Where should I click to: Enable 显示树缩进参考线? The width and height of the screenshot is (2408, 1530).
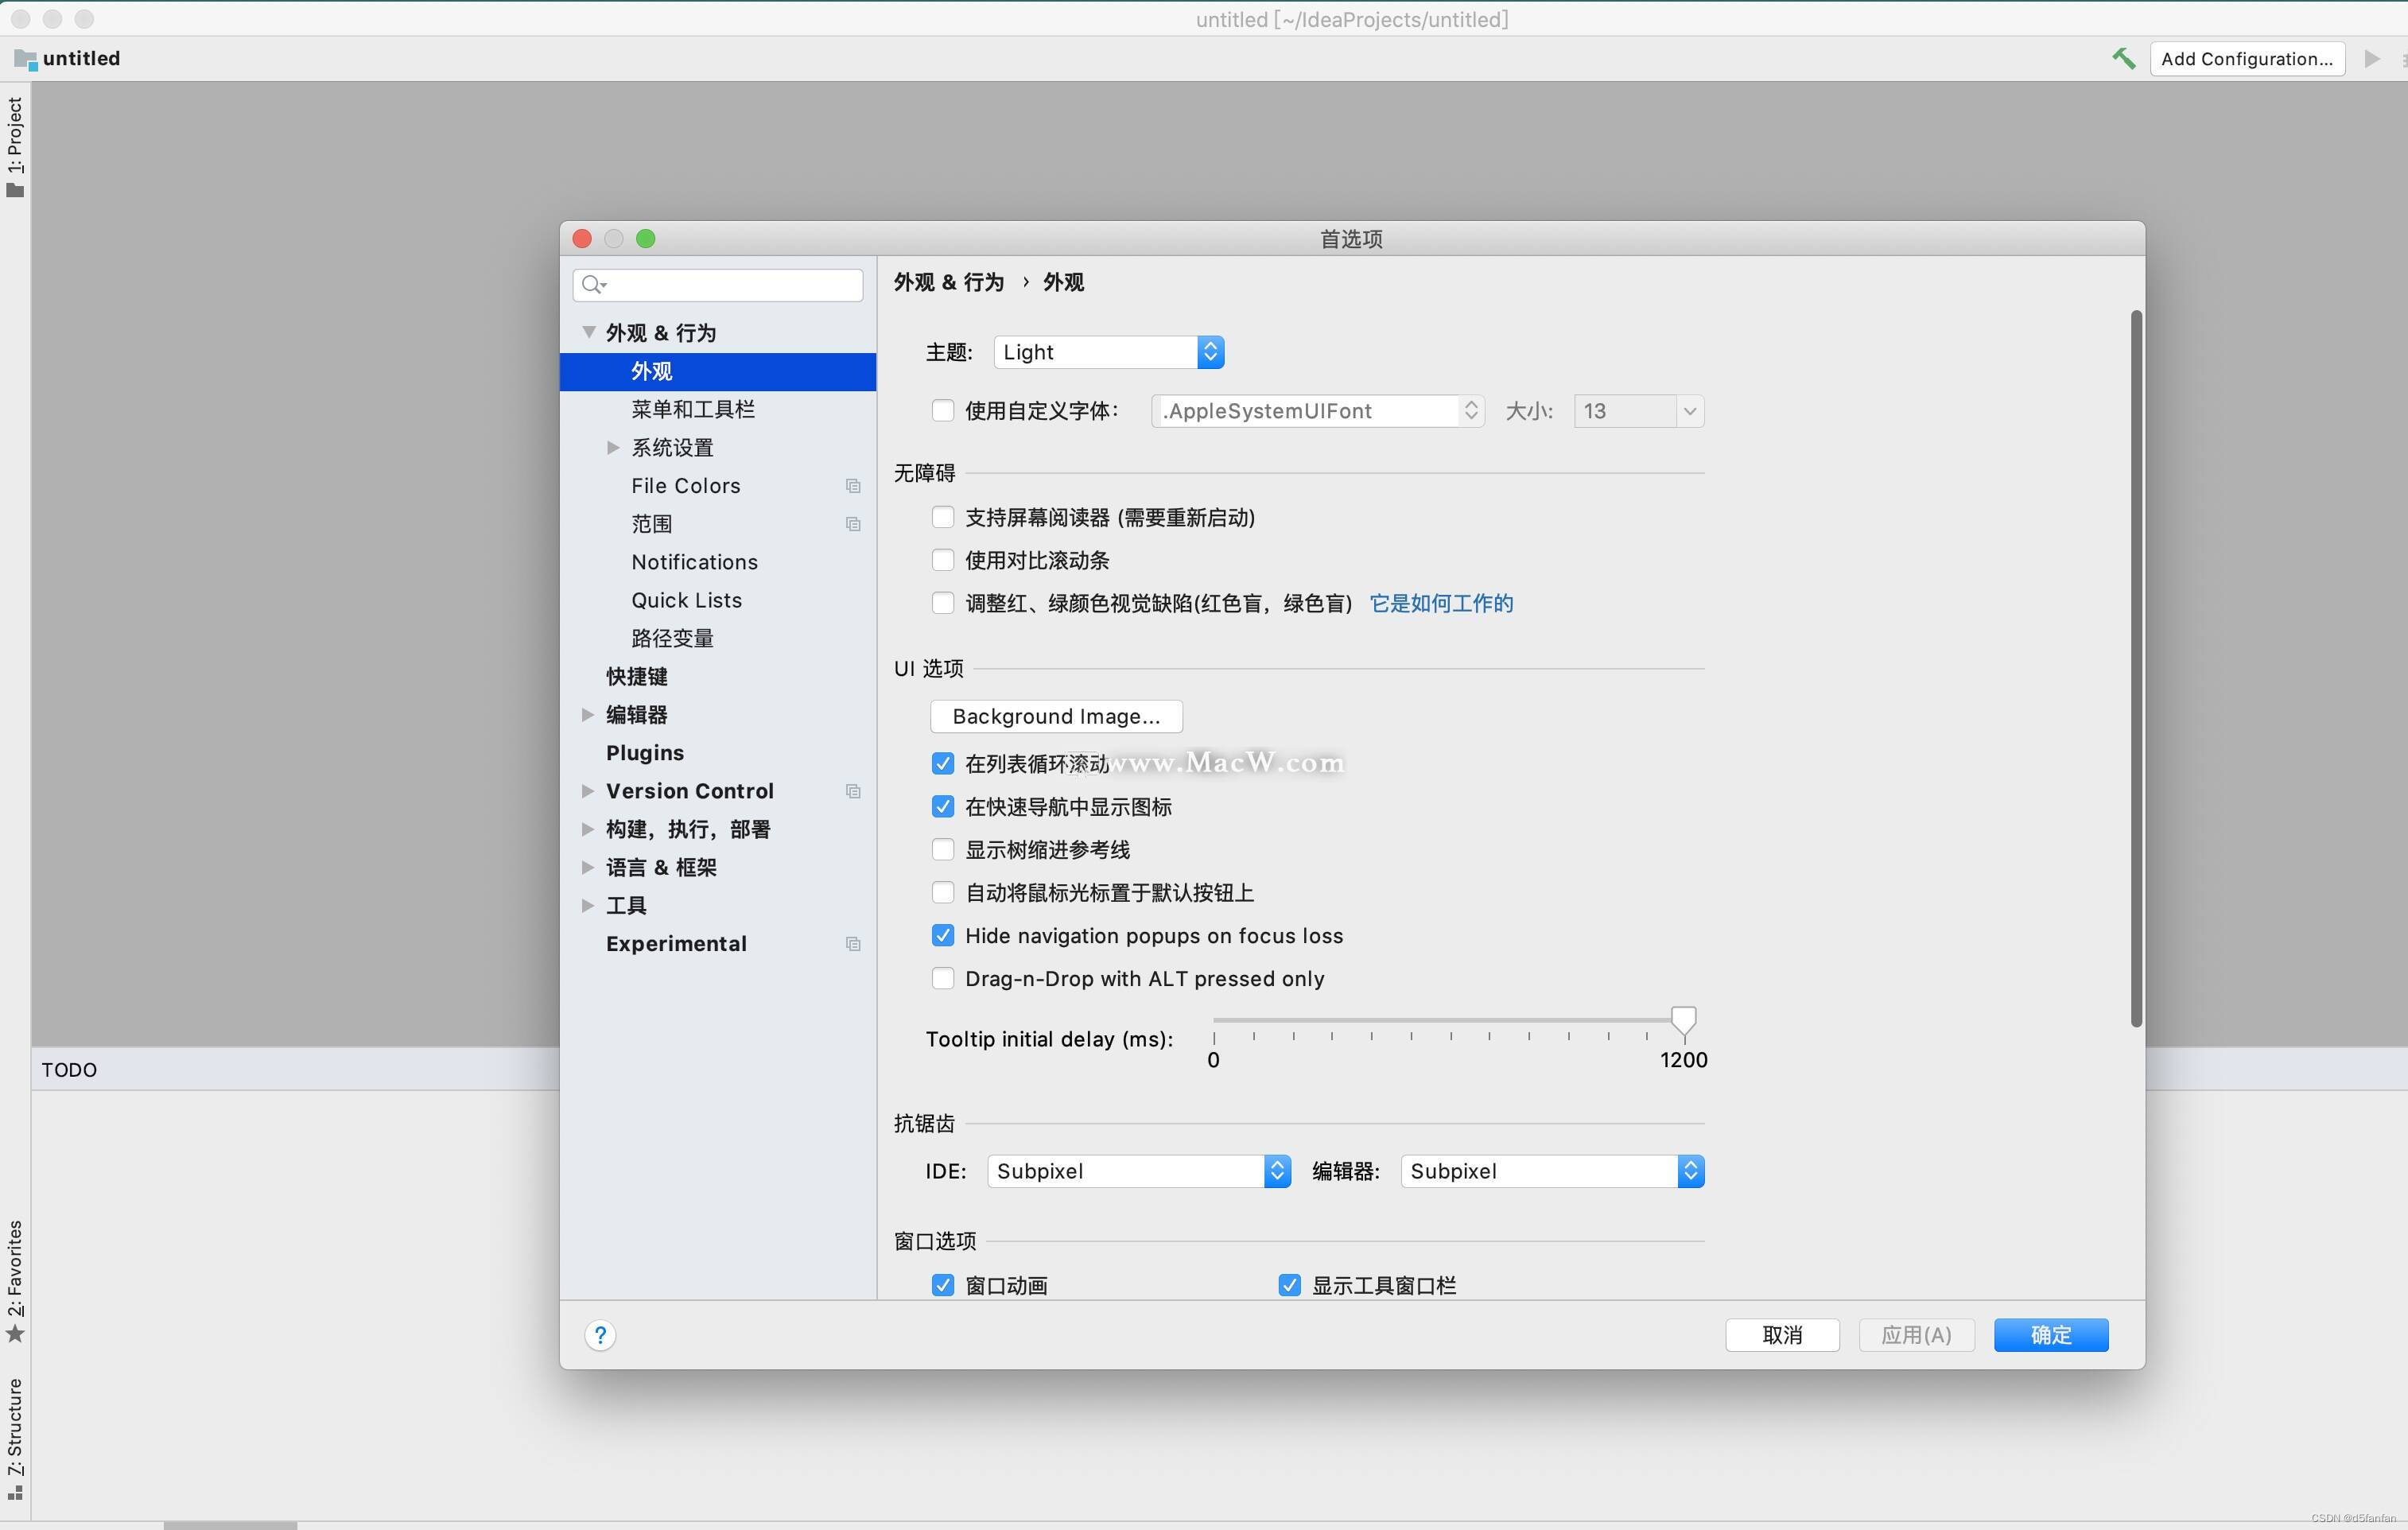(x=943, y=849)
